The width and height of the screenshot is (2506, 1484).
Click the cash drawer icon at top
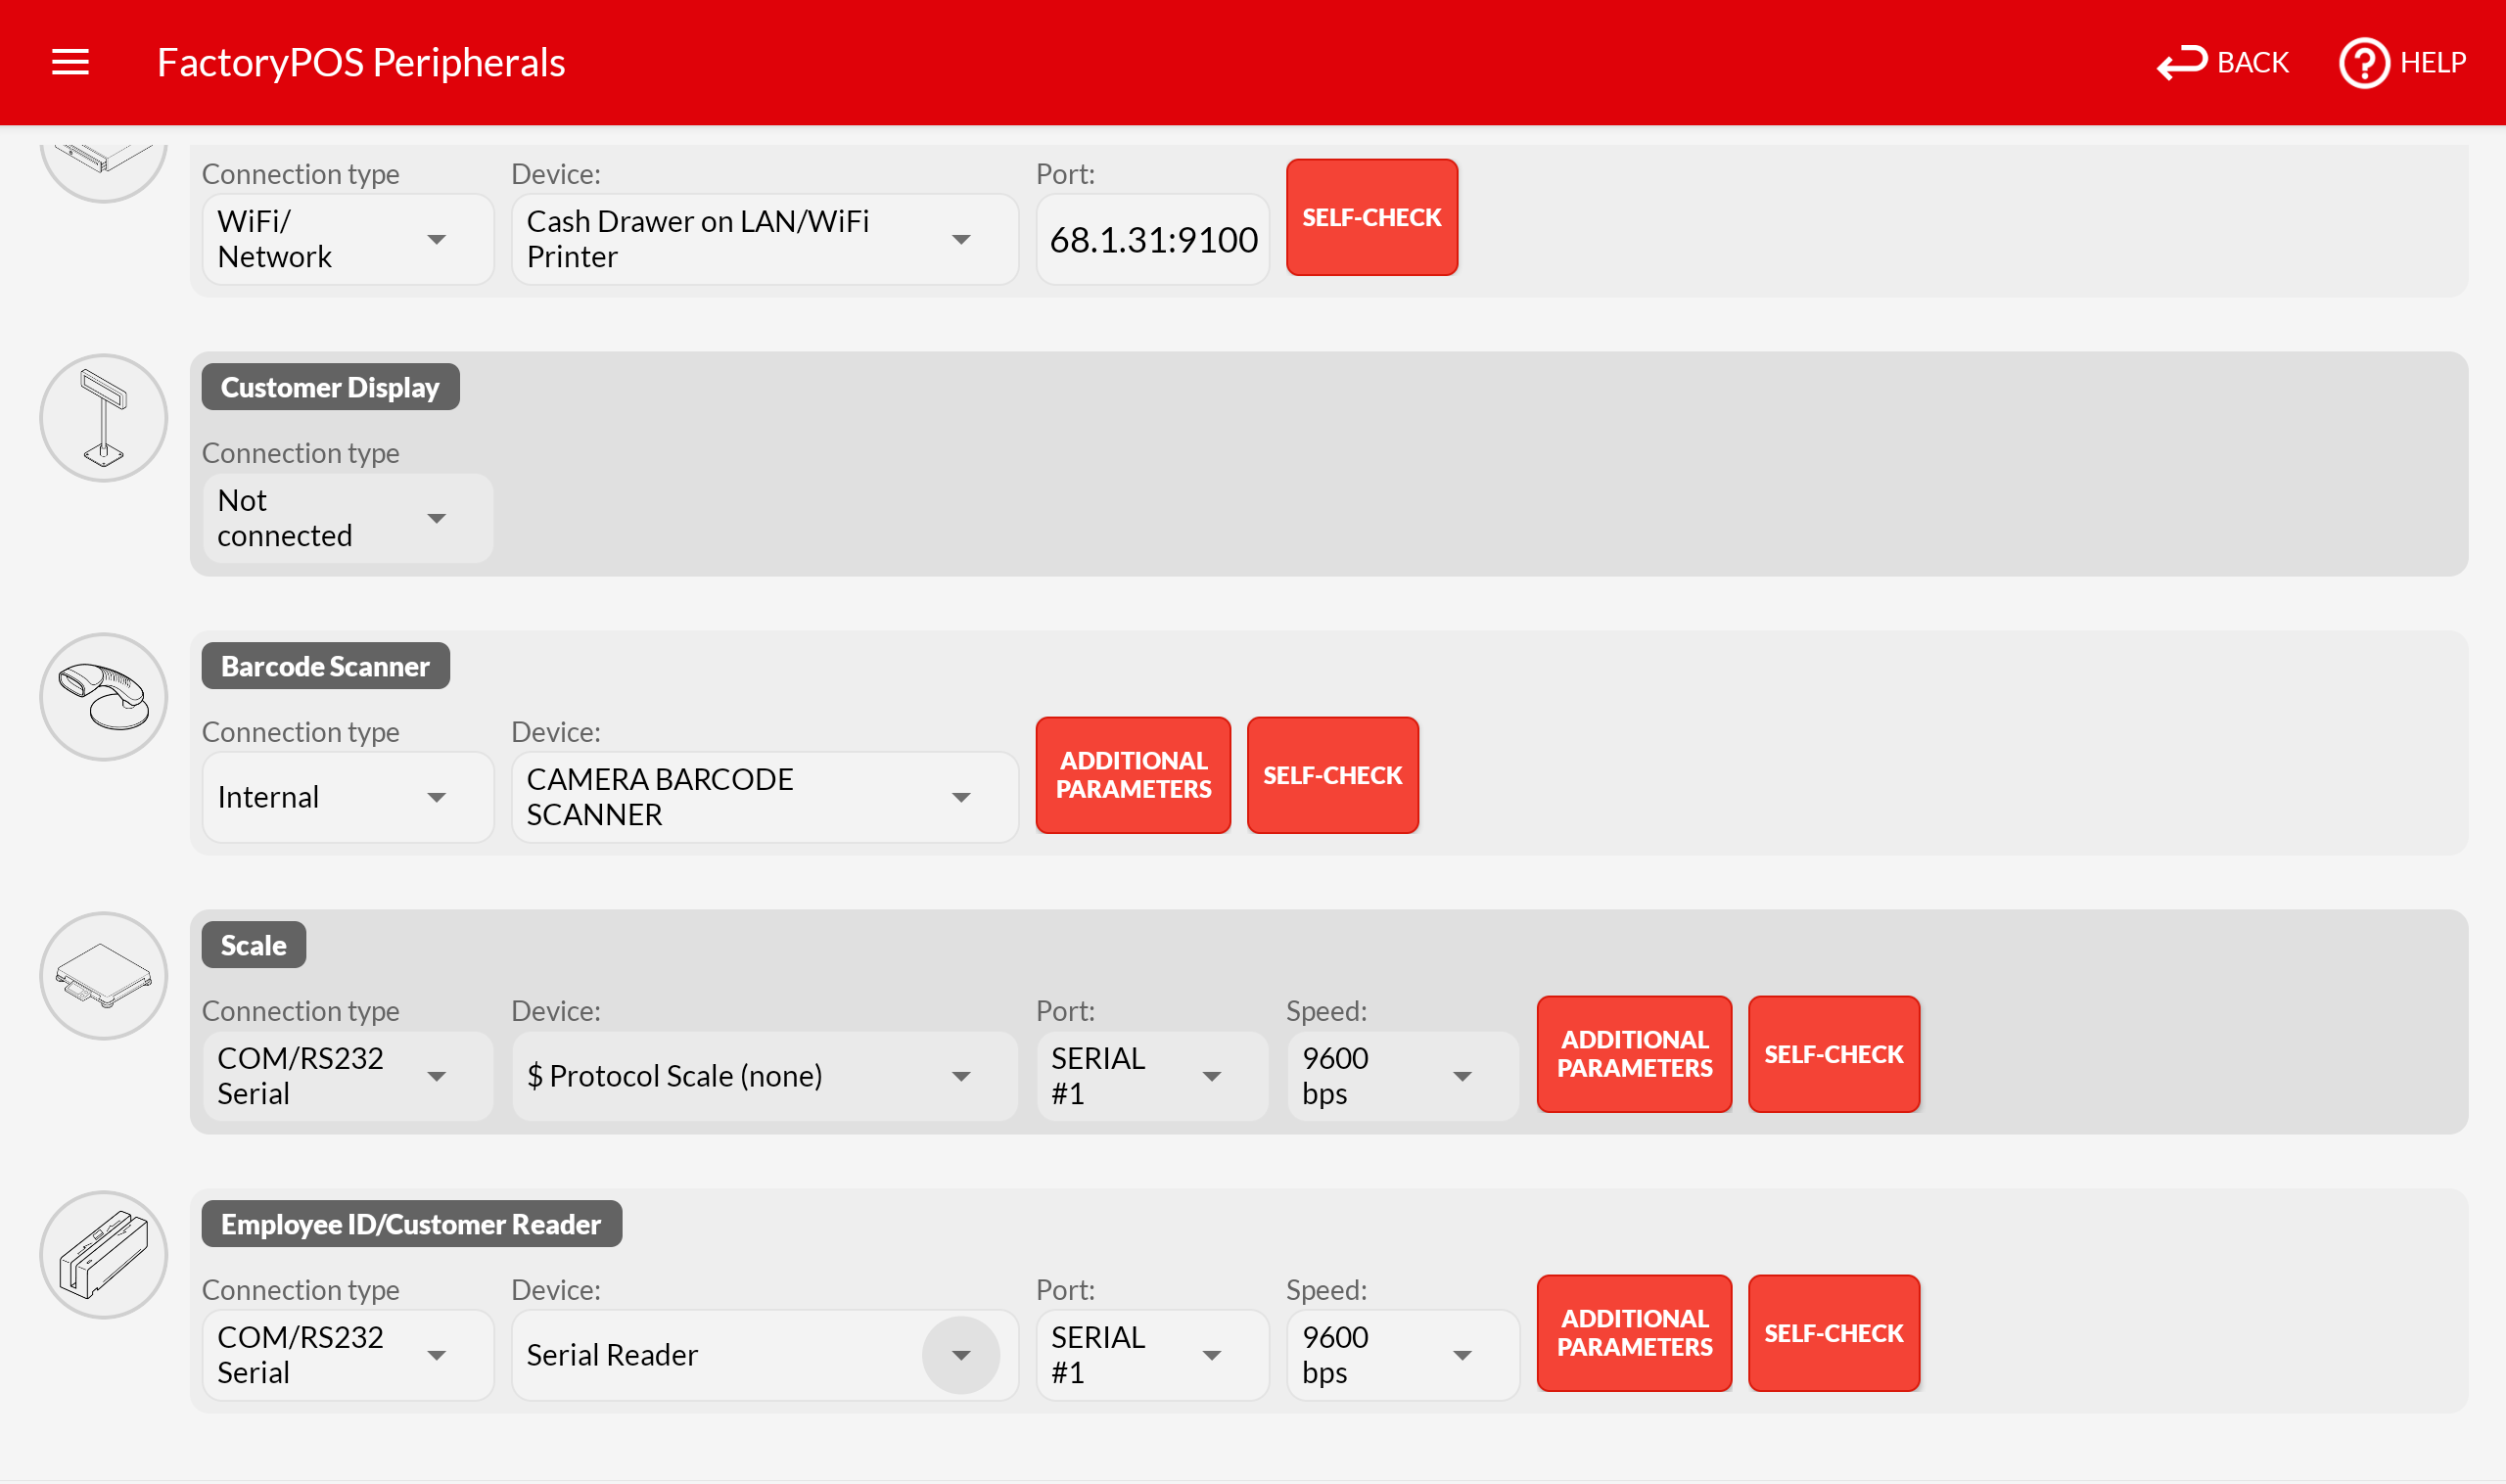(x=103, y=162)
